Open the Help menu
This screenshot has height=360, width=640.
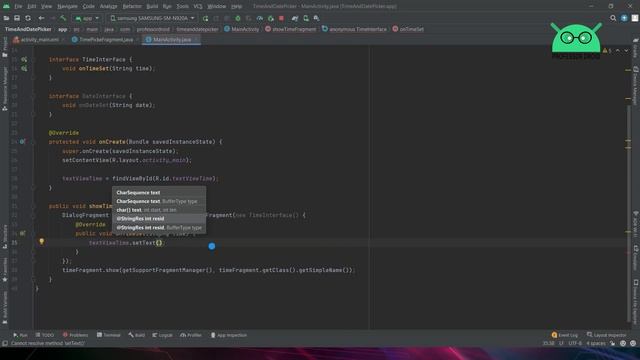point(236,7)
